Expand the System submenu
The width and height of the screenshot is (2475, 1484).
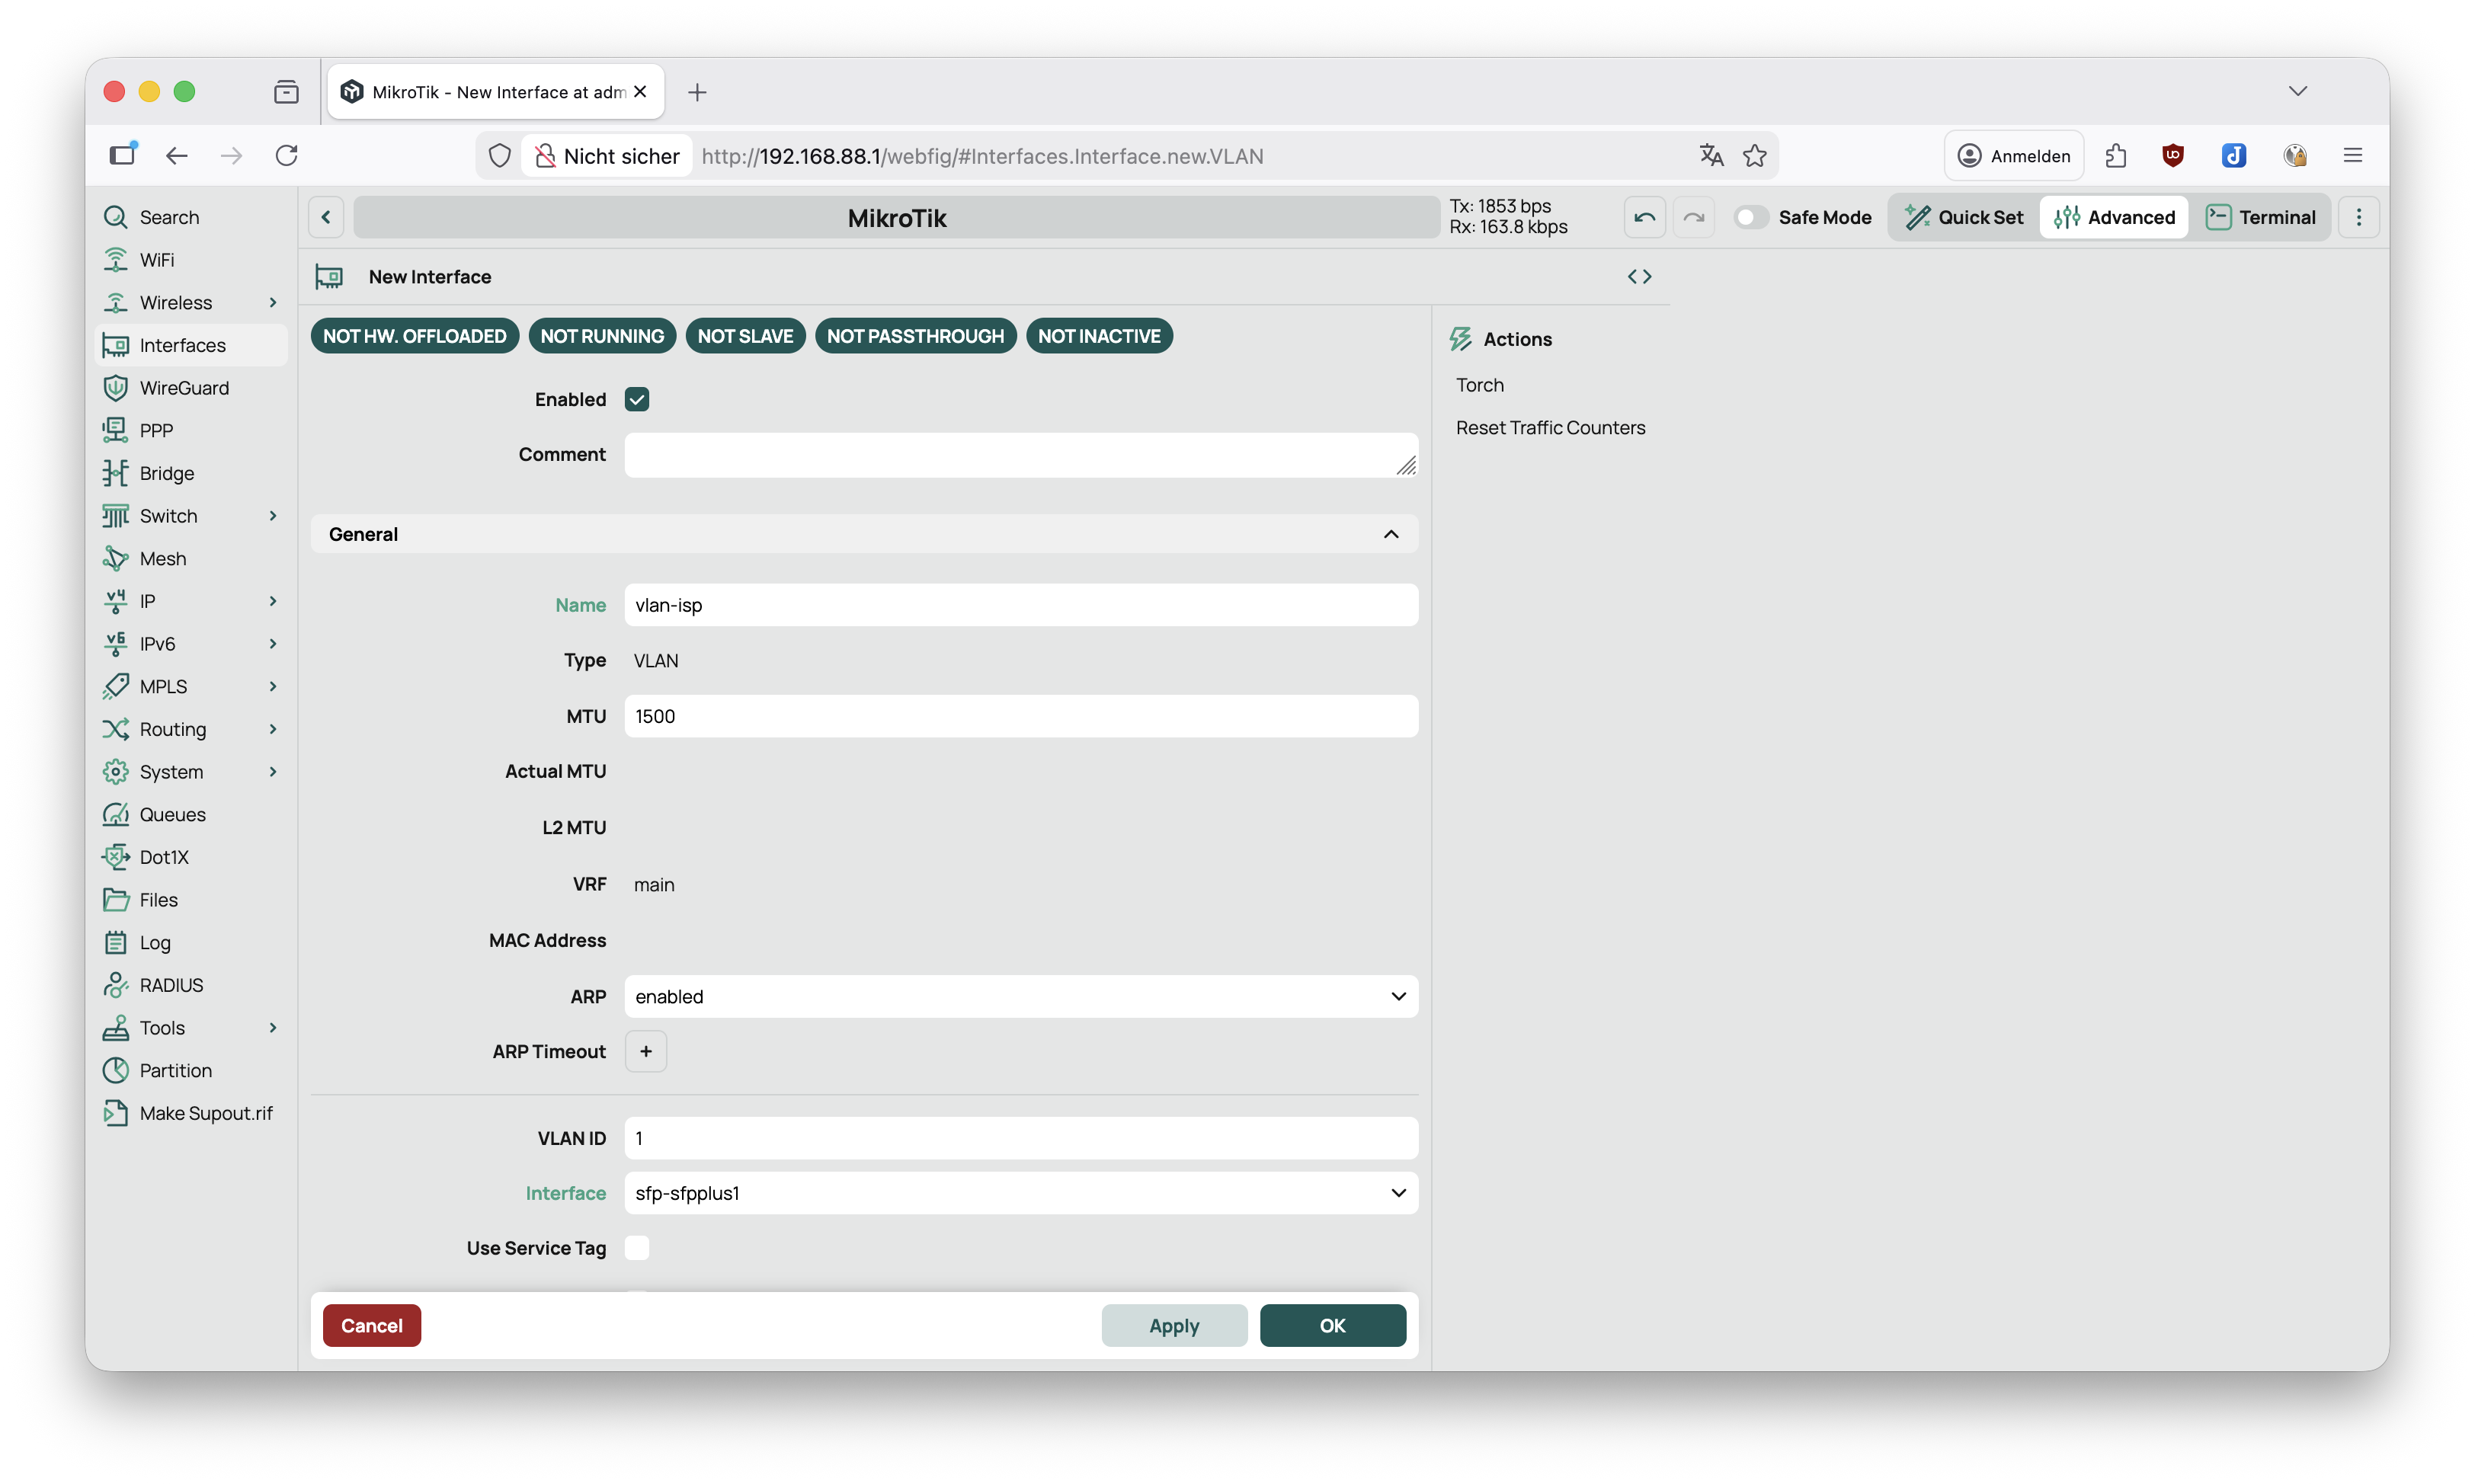(273, 772)
